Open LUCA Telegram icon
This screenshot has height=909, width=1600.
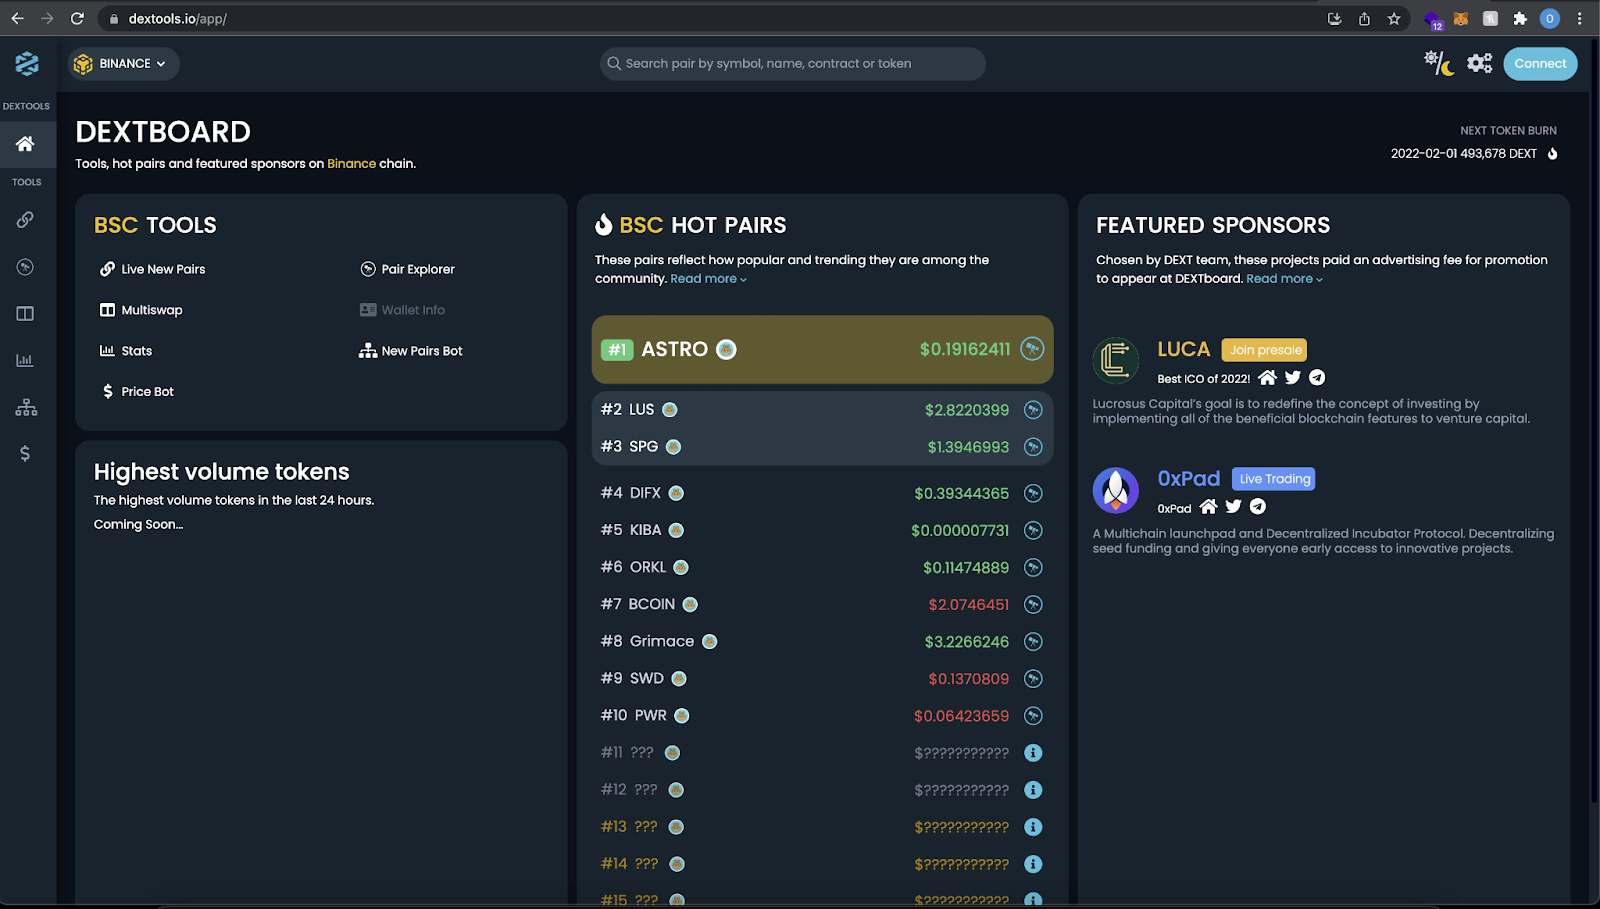point(1317,378)
